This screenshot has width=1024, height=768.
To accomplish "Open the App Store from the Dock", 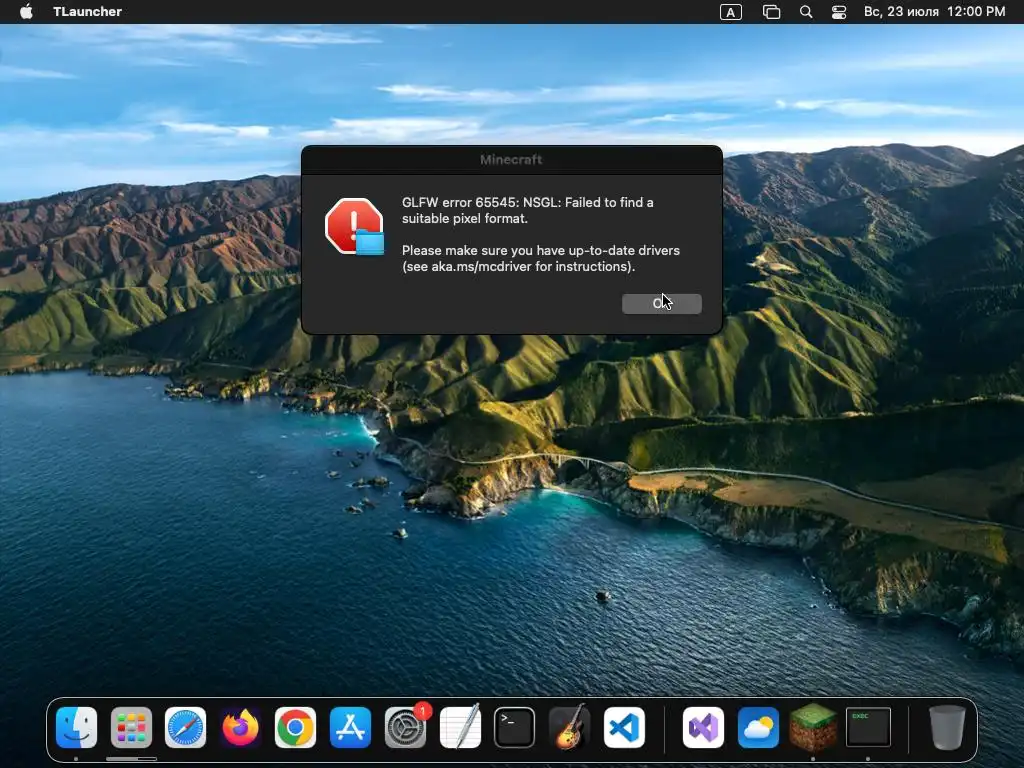I will coord(350,727).
